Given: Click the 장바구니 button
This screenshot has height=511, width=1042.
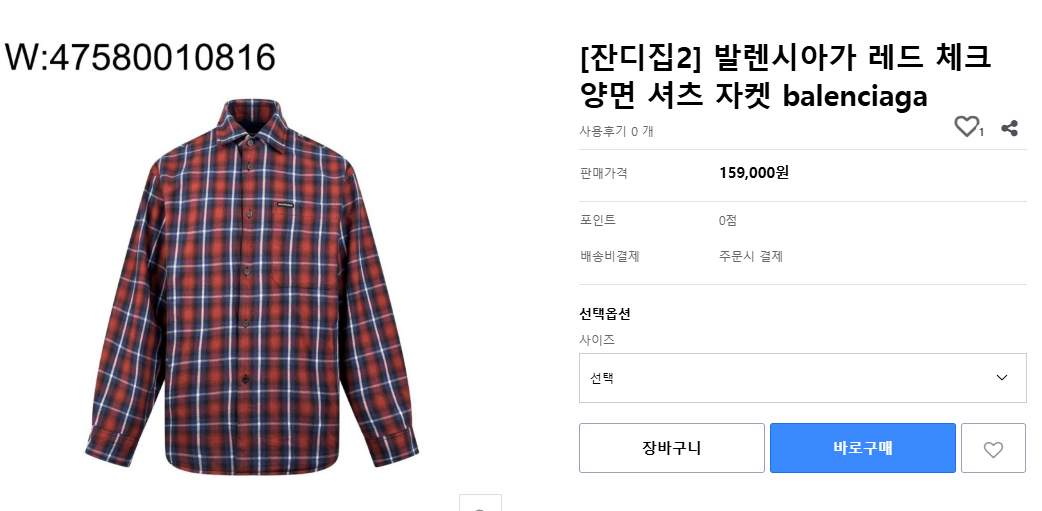Looking at the screenshot, I should pyautogui.click(x=671, y=448).
